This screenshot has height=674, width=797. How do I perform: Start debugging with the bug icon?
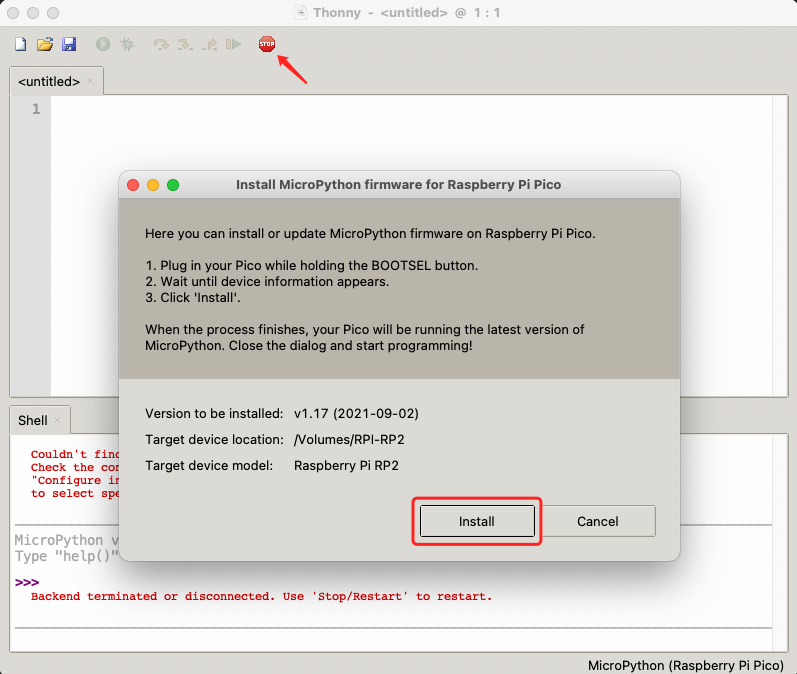tap(128, 44)
